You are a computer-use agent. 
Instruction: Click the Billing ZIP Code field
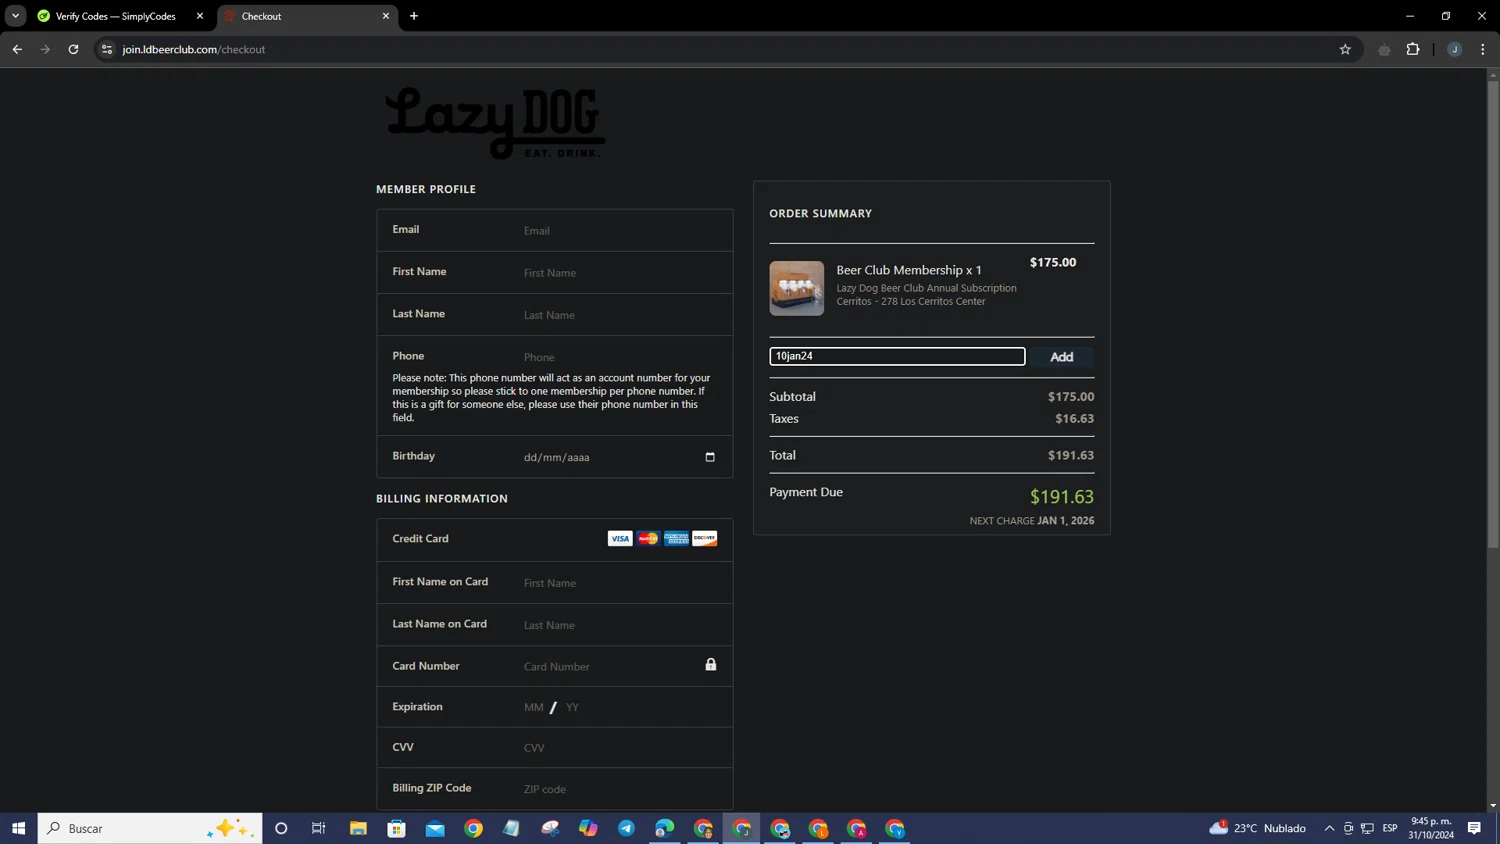click(x=620, y=789)
